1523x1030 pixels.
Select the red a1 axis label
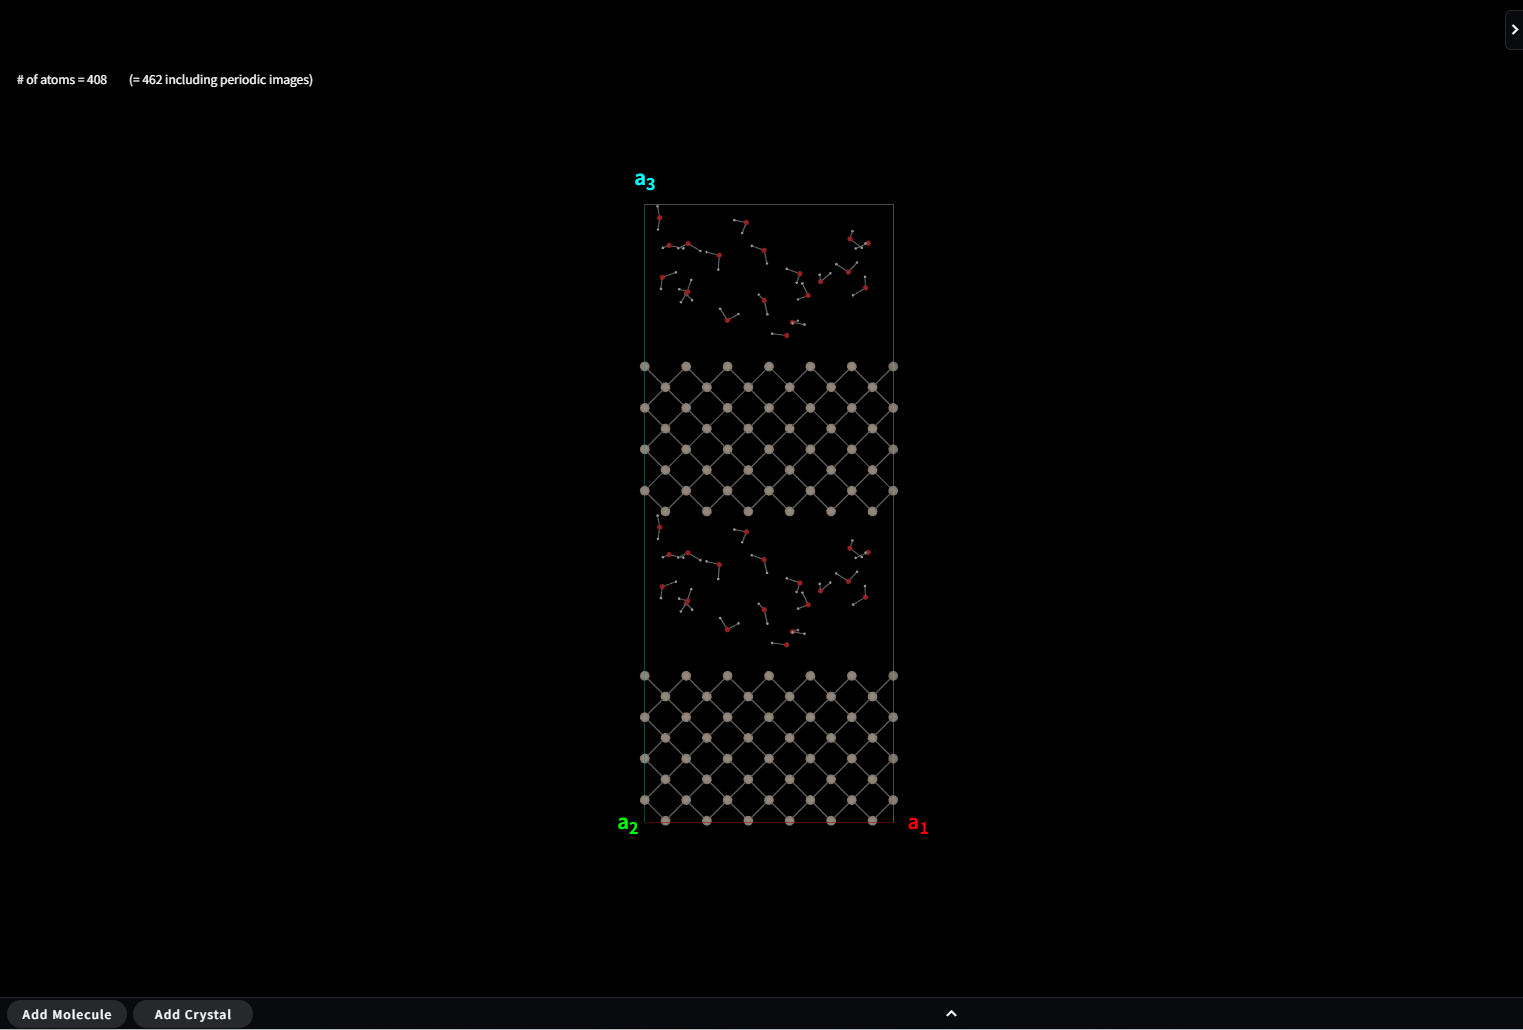coord(917,824)
